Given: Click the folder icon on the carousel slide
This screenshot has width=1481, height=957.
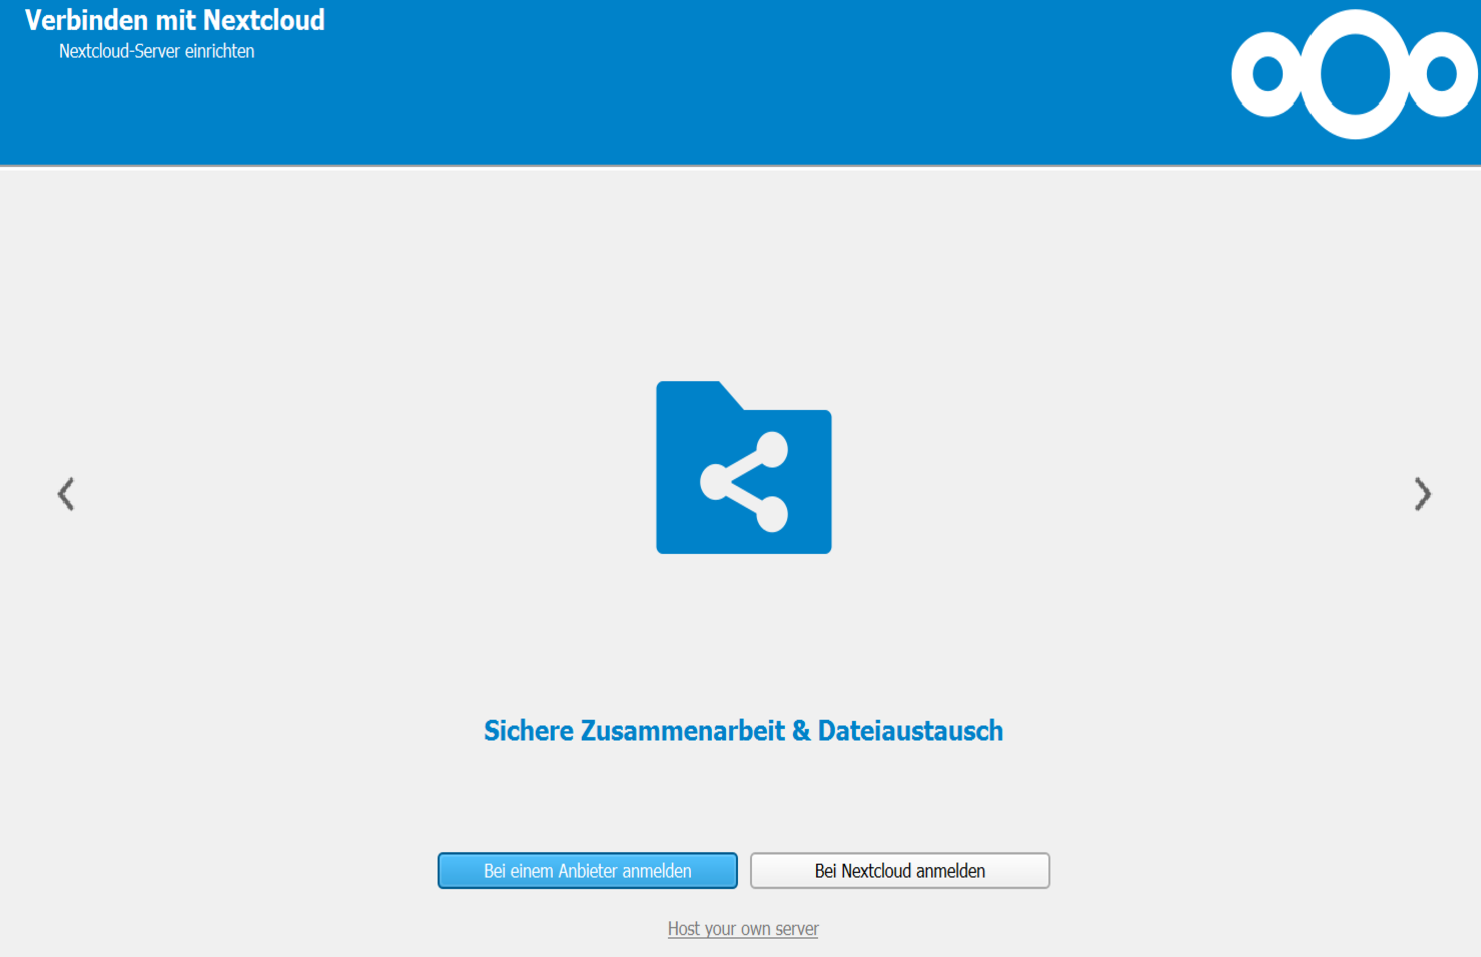Looking at the screenshot, I should 743,467.
